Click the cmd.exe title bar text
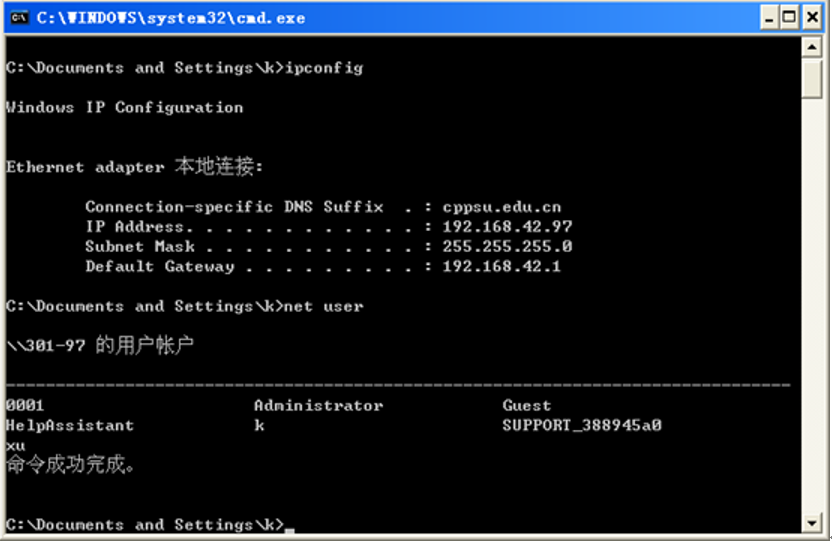The image size is (832, 541). (170, 18)
